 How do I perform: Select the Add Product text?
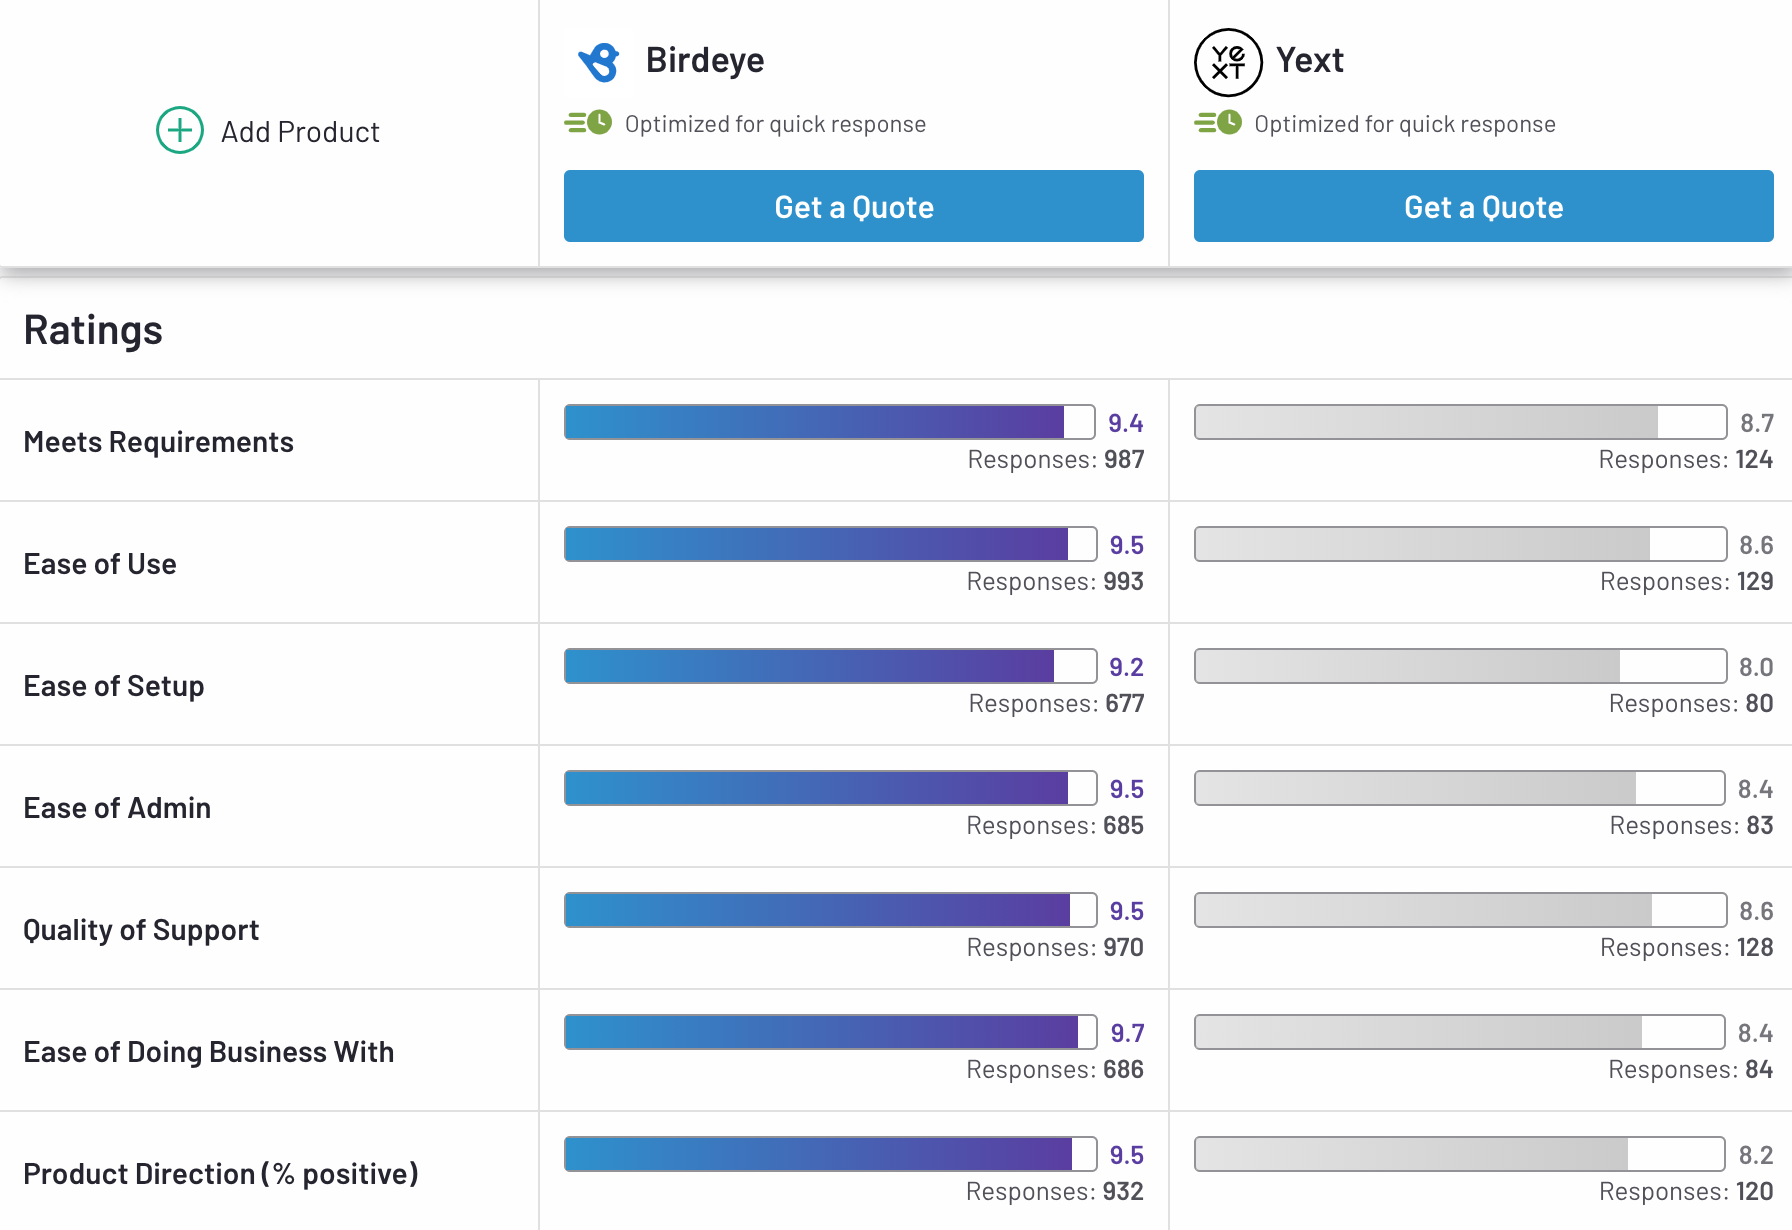click(x=300, y=132)
